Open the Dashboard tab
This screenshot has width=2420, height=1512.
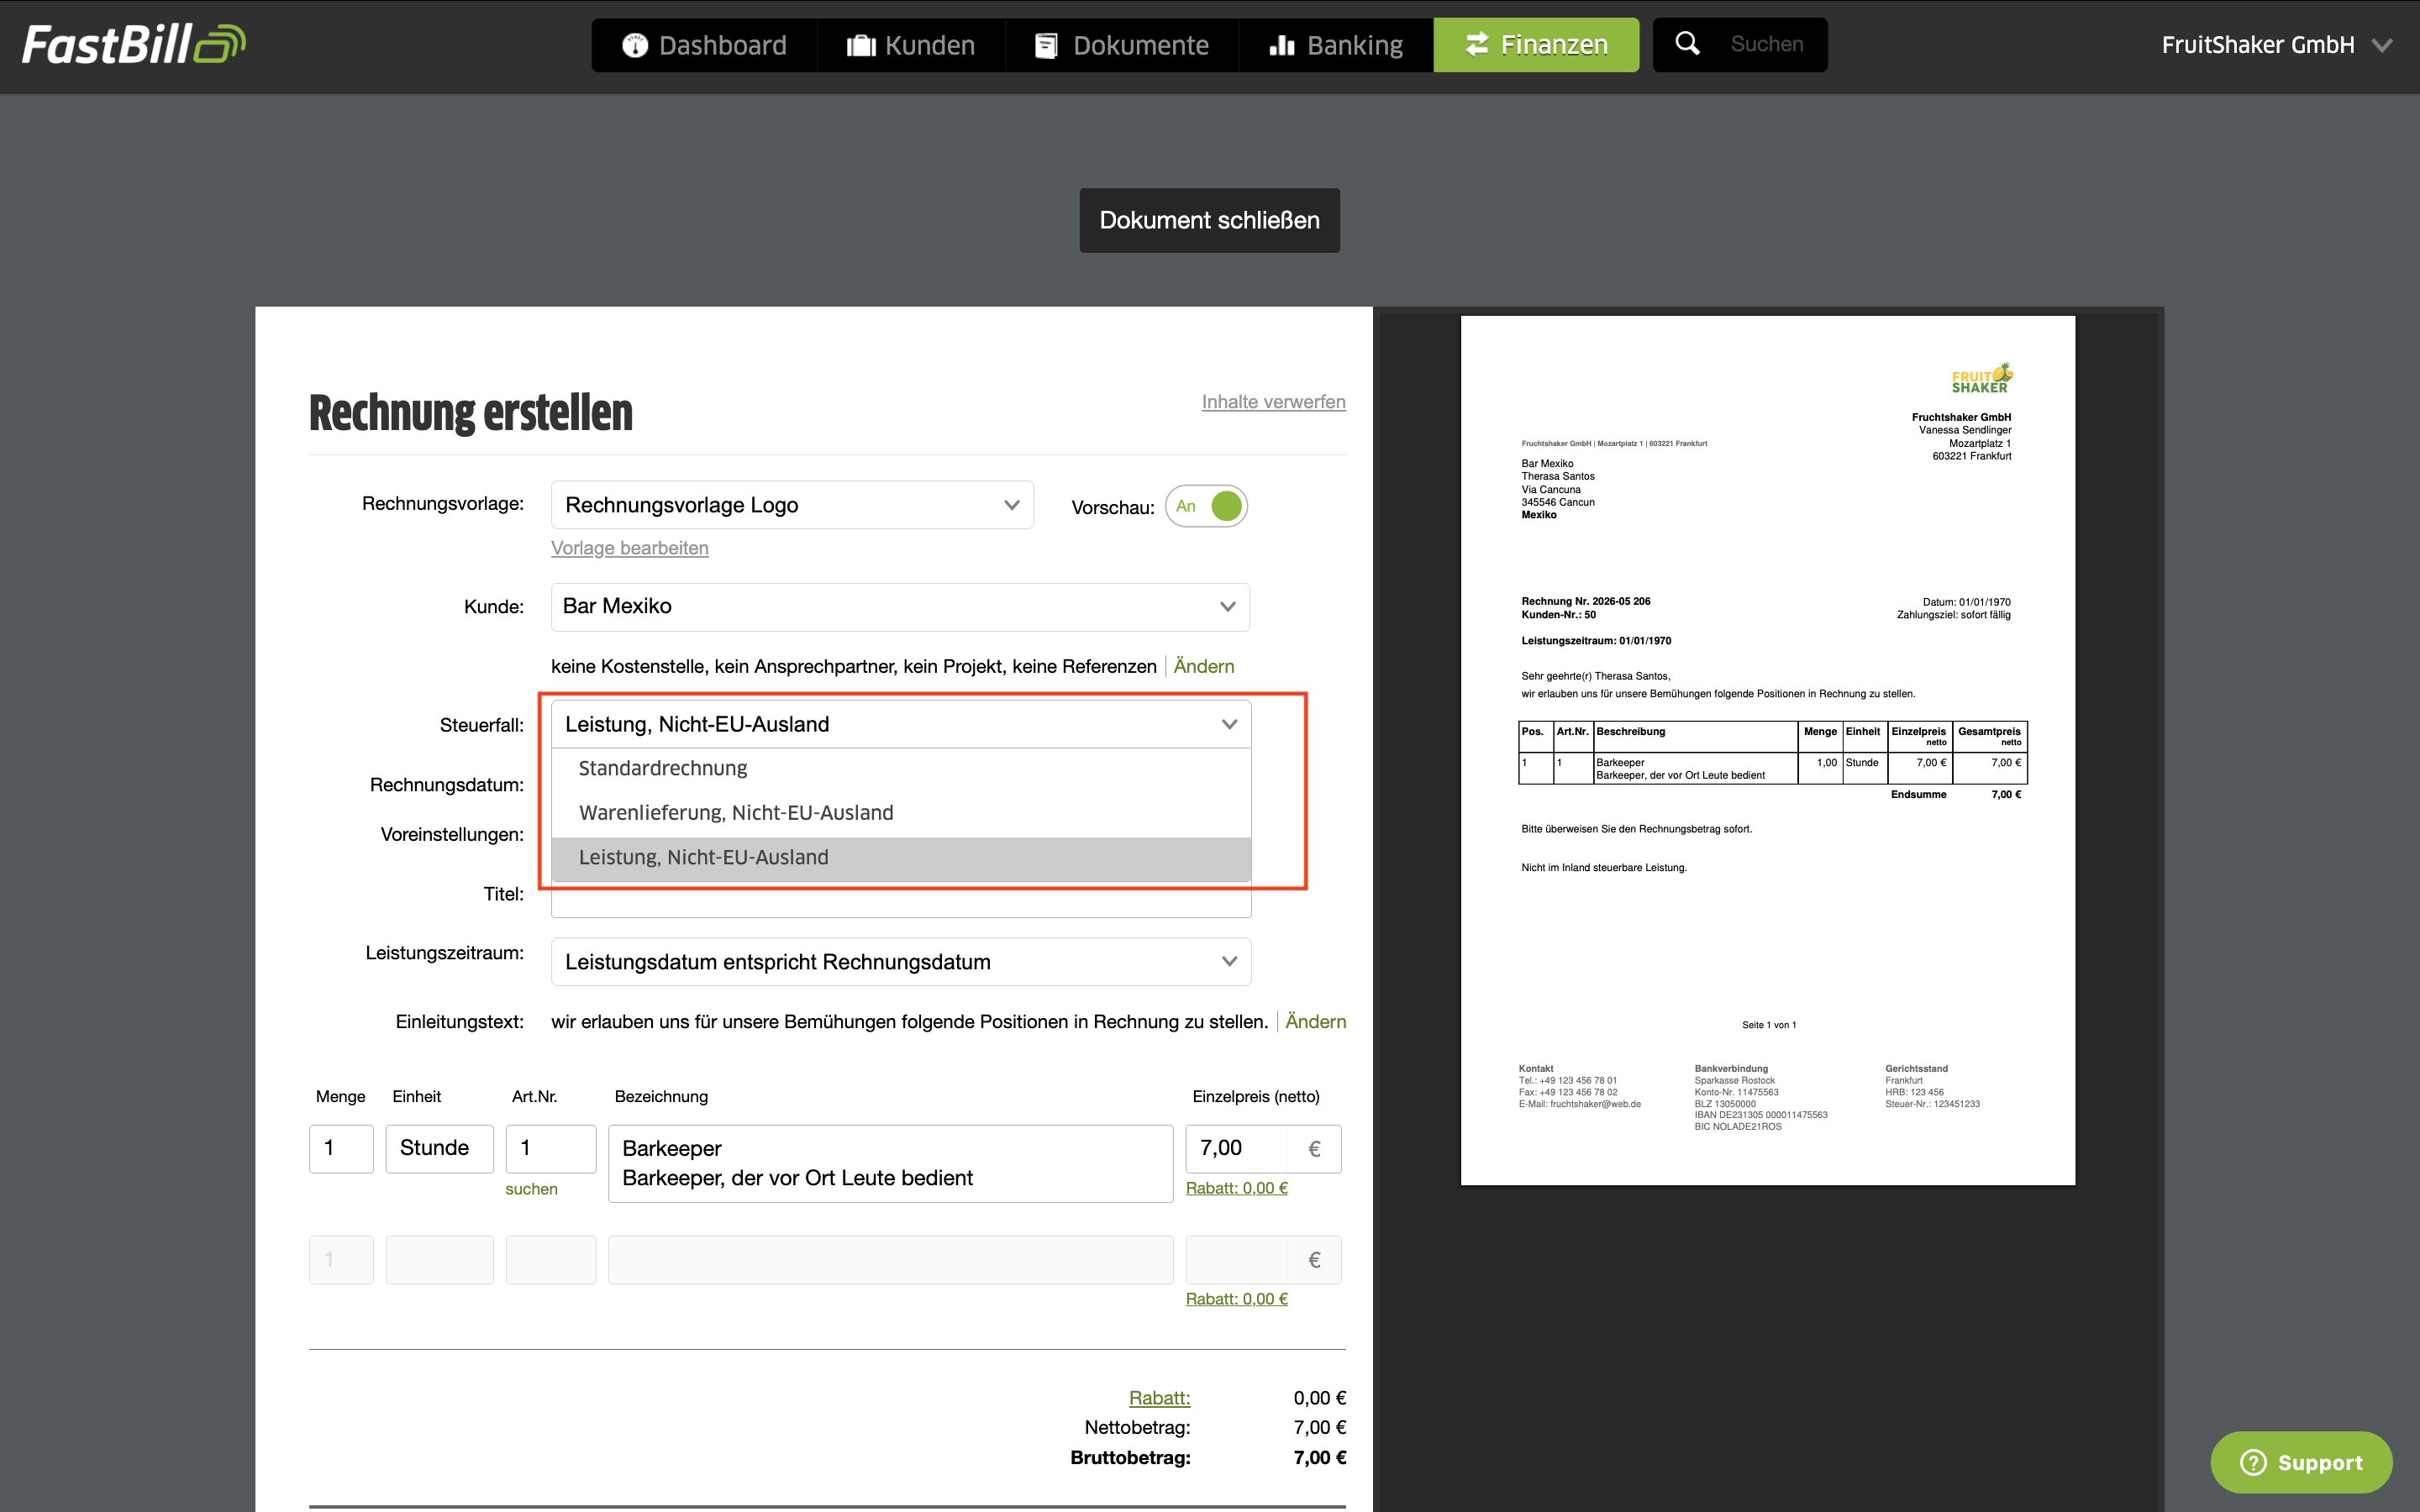pyautogui.click(x=704, y=45)
